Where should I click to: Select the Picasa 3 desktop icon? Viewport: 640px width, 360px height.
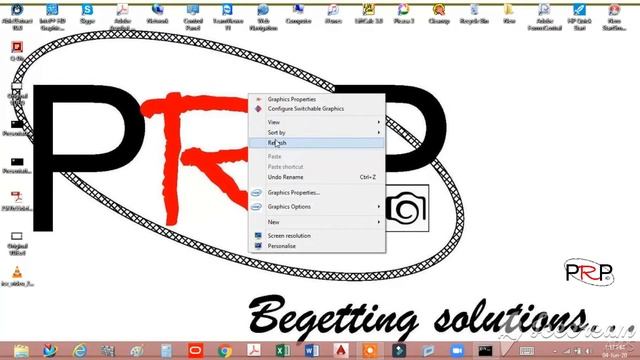404,14
